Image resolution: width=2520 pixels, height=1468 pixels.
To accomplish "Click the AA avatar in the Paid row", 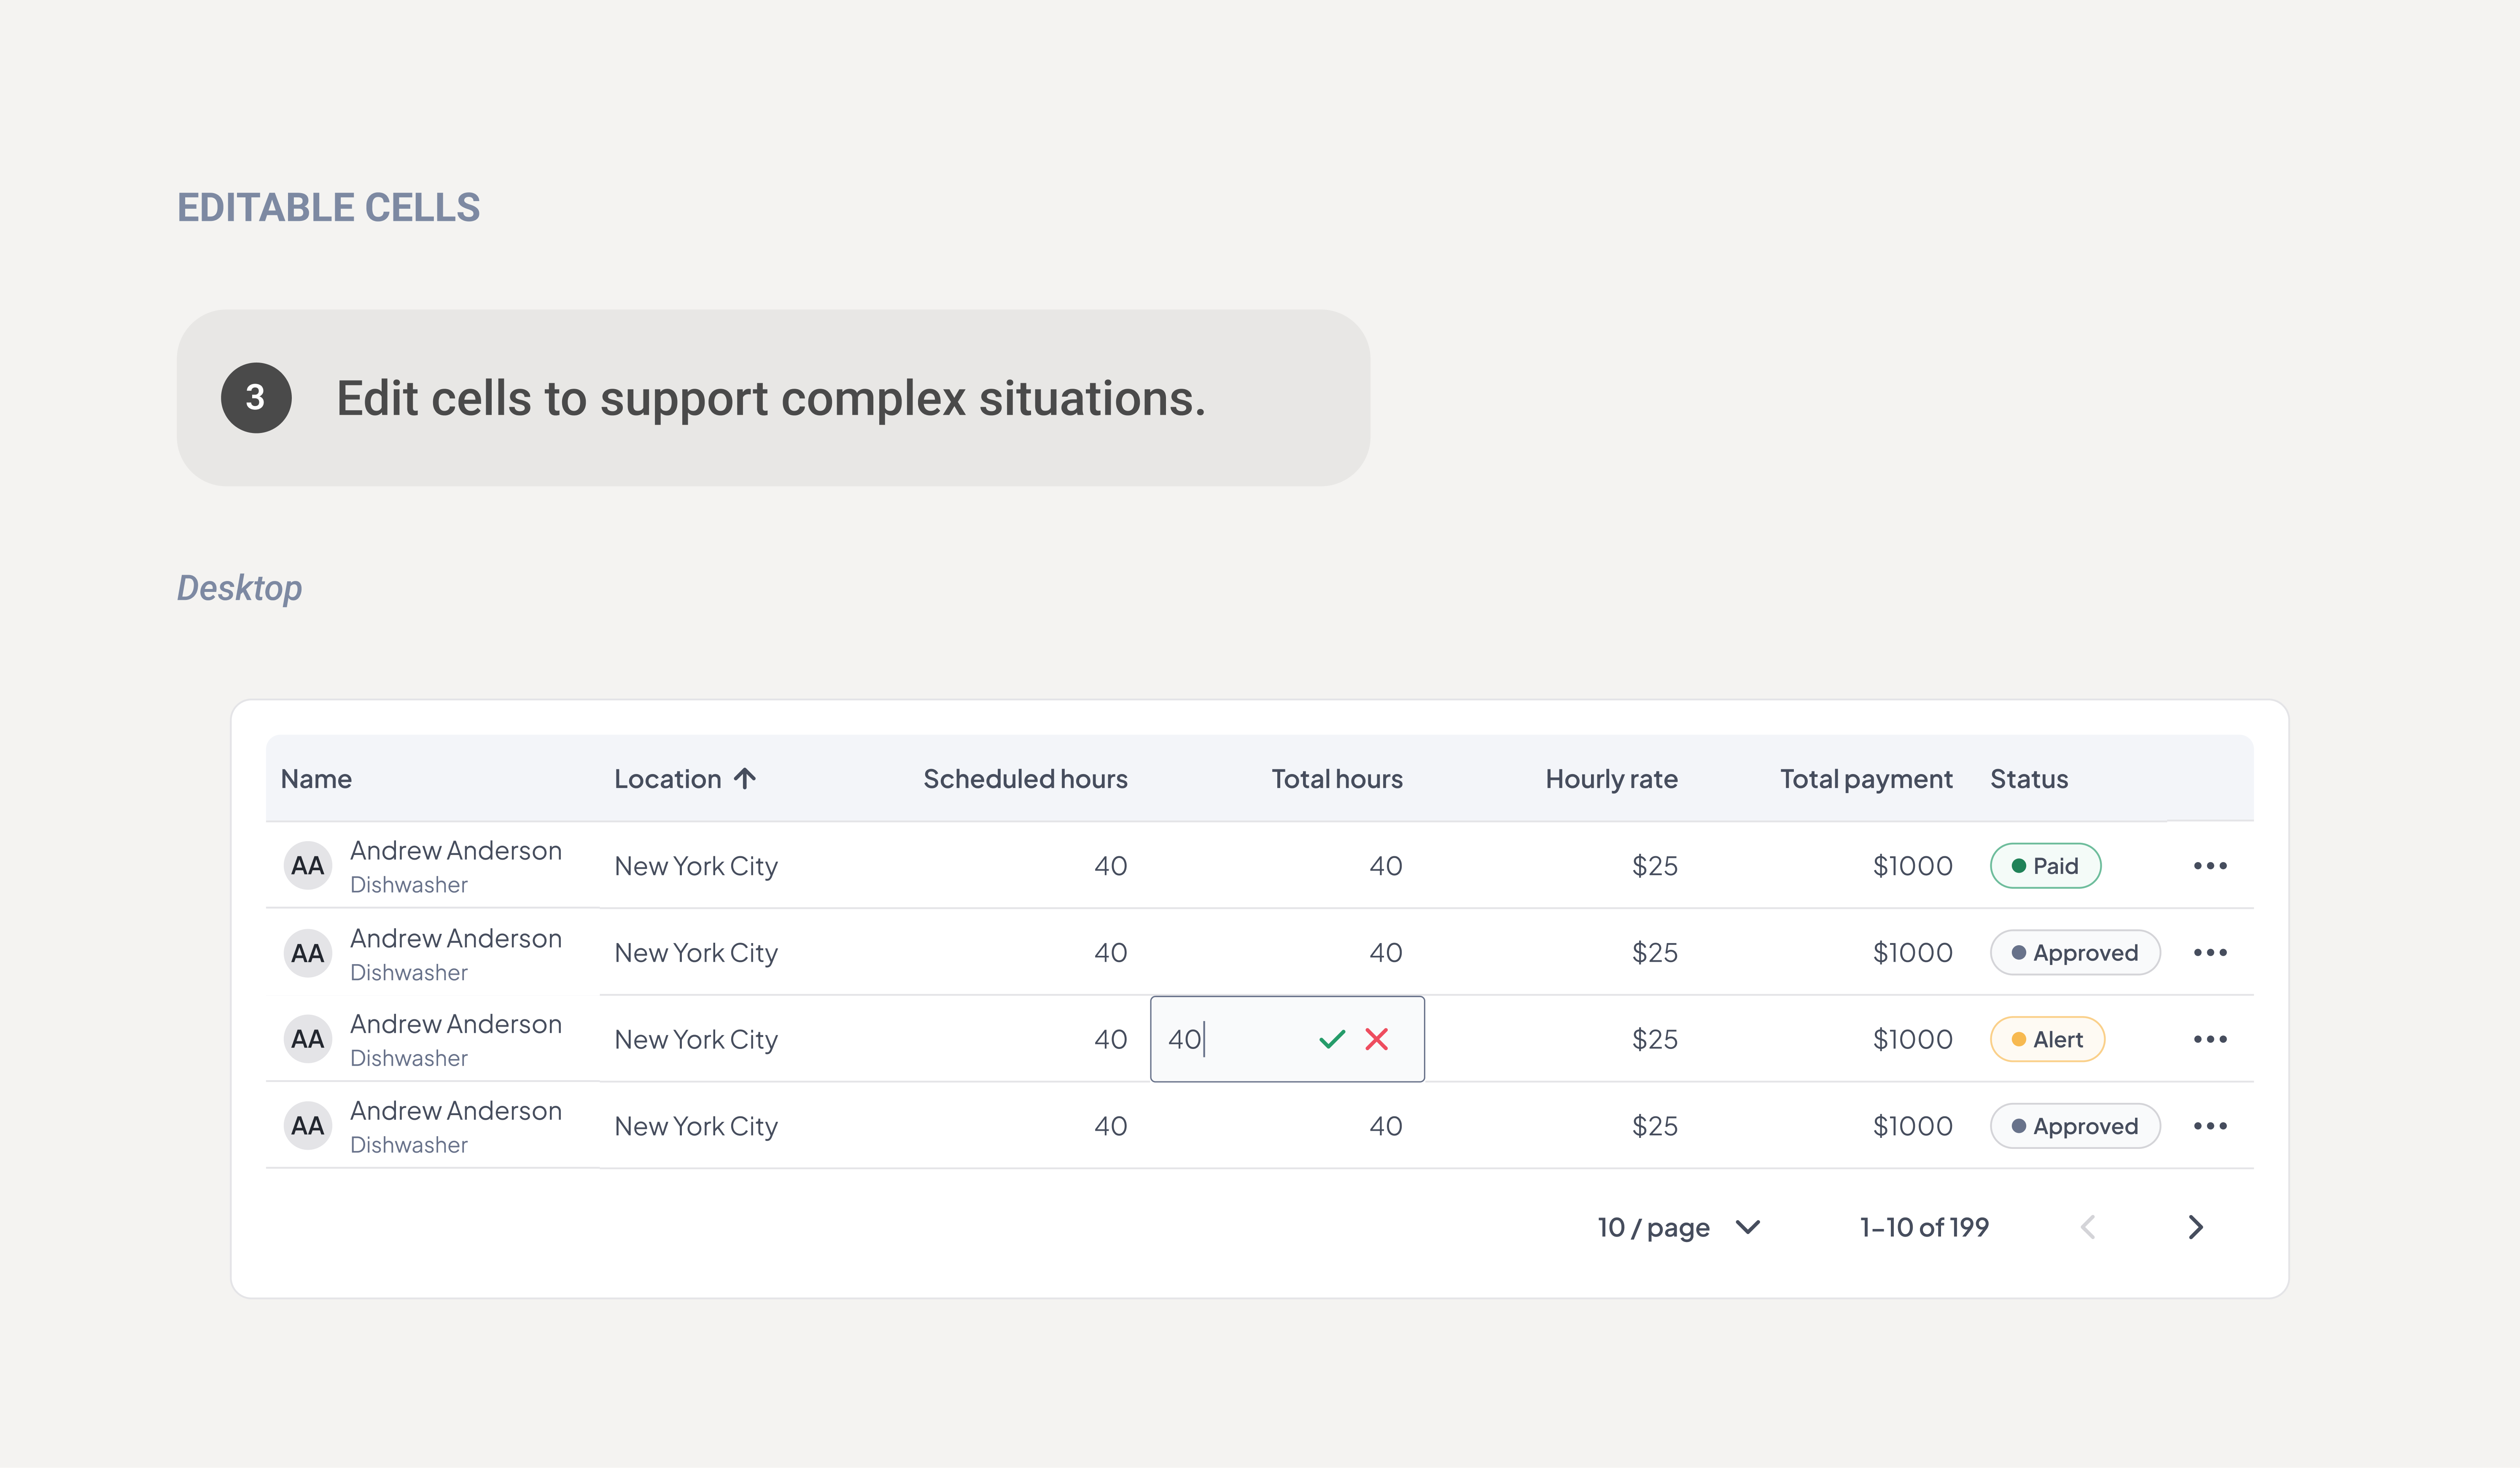I will [308, 866].
